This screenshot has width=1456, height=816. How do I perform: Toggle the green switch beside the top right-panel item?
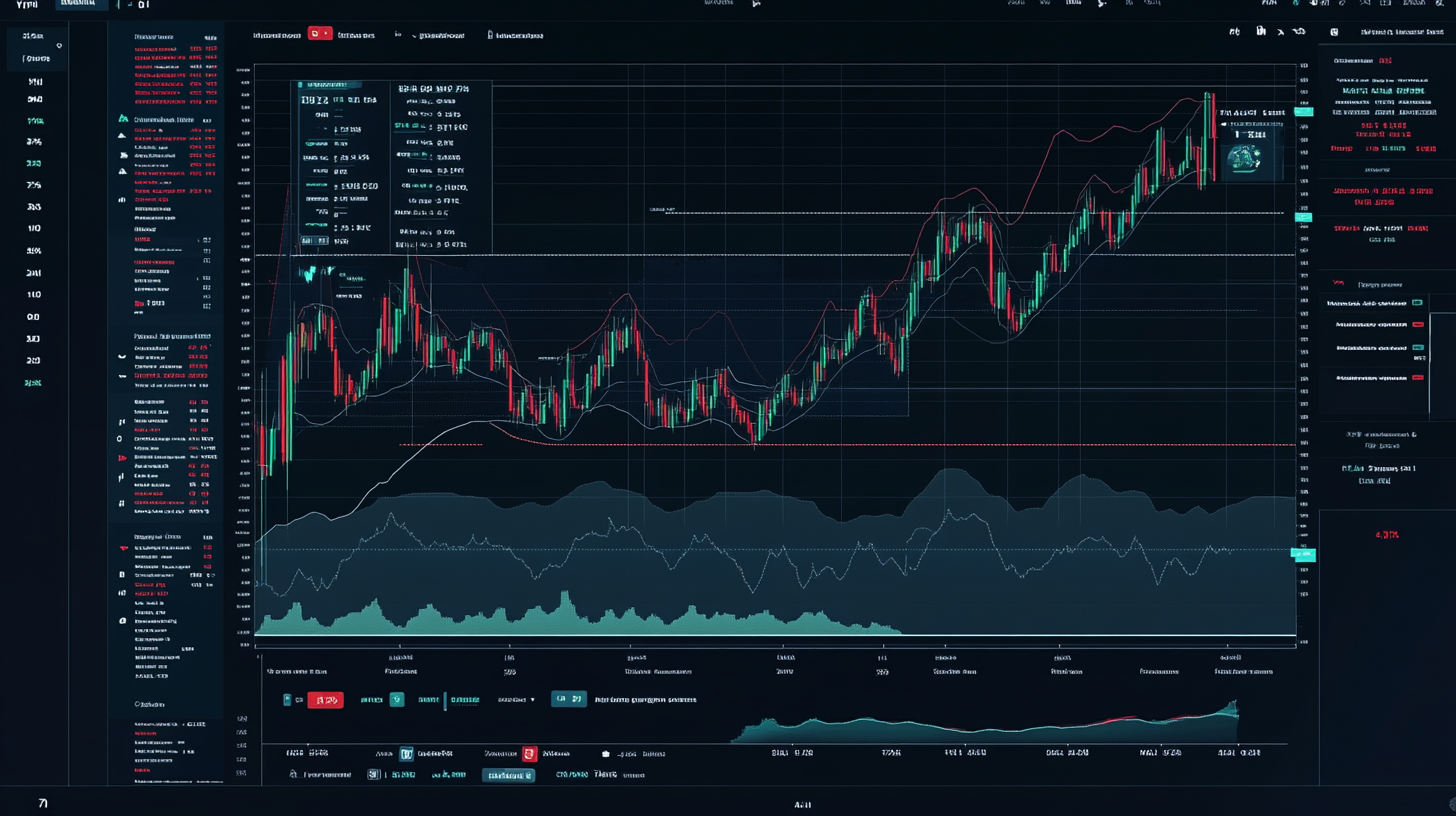point(1417,303)
